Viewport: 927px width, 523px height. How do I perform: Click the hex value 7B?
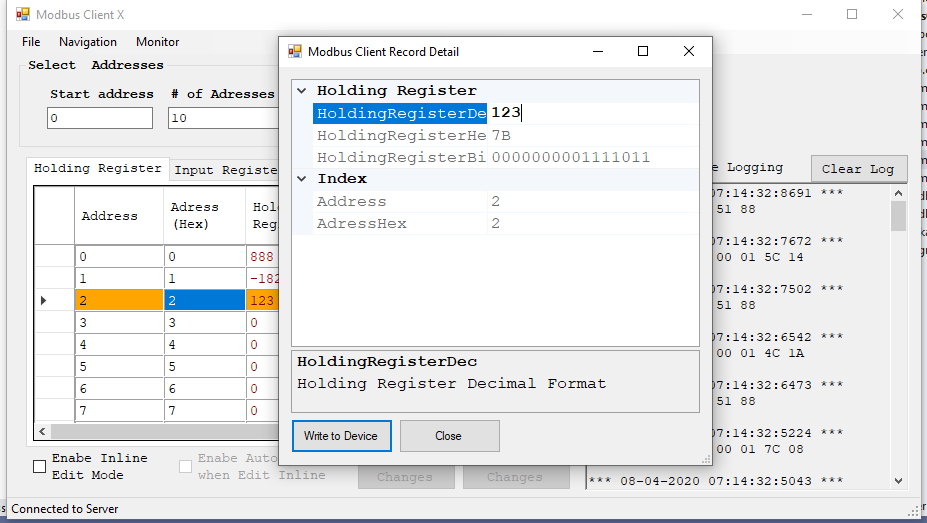[501, 135]
